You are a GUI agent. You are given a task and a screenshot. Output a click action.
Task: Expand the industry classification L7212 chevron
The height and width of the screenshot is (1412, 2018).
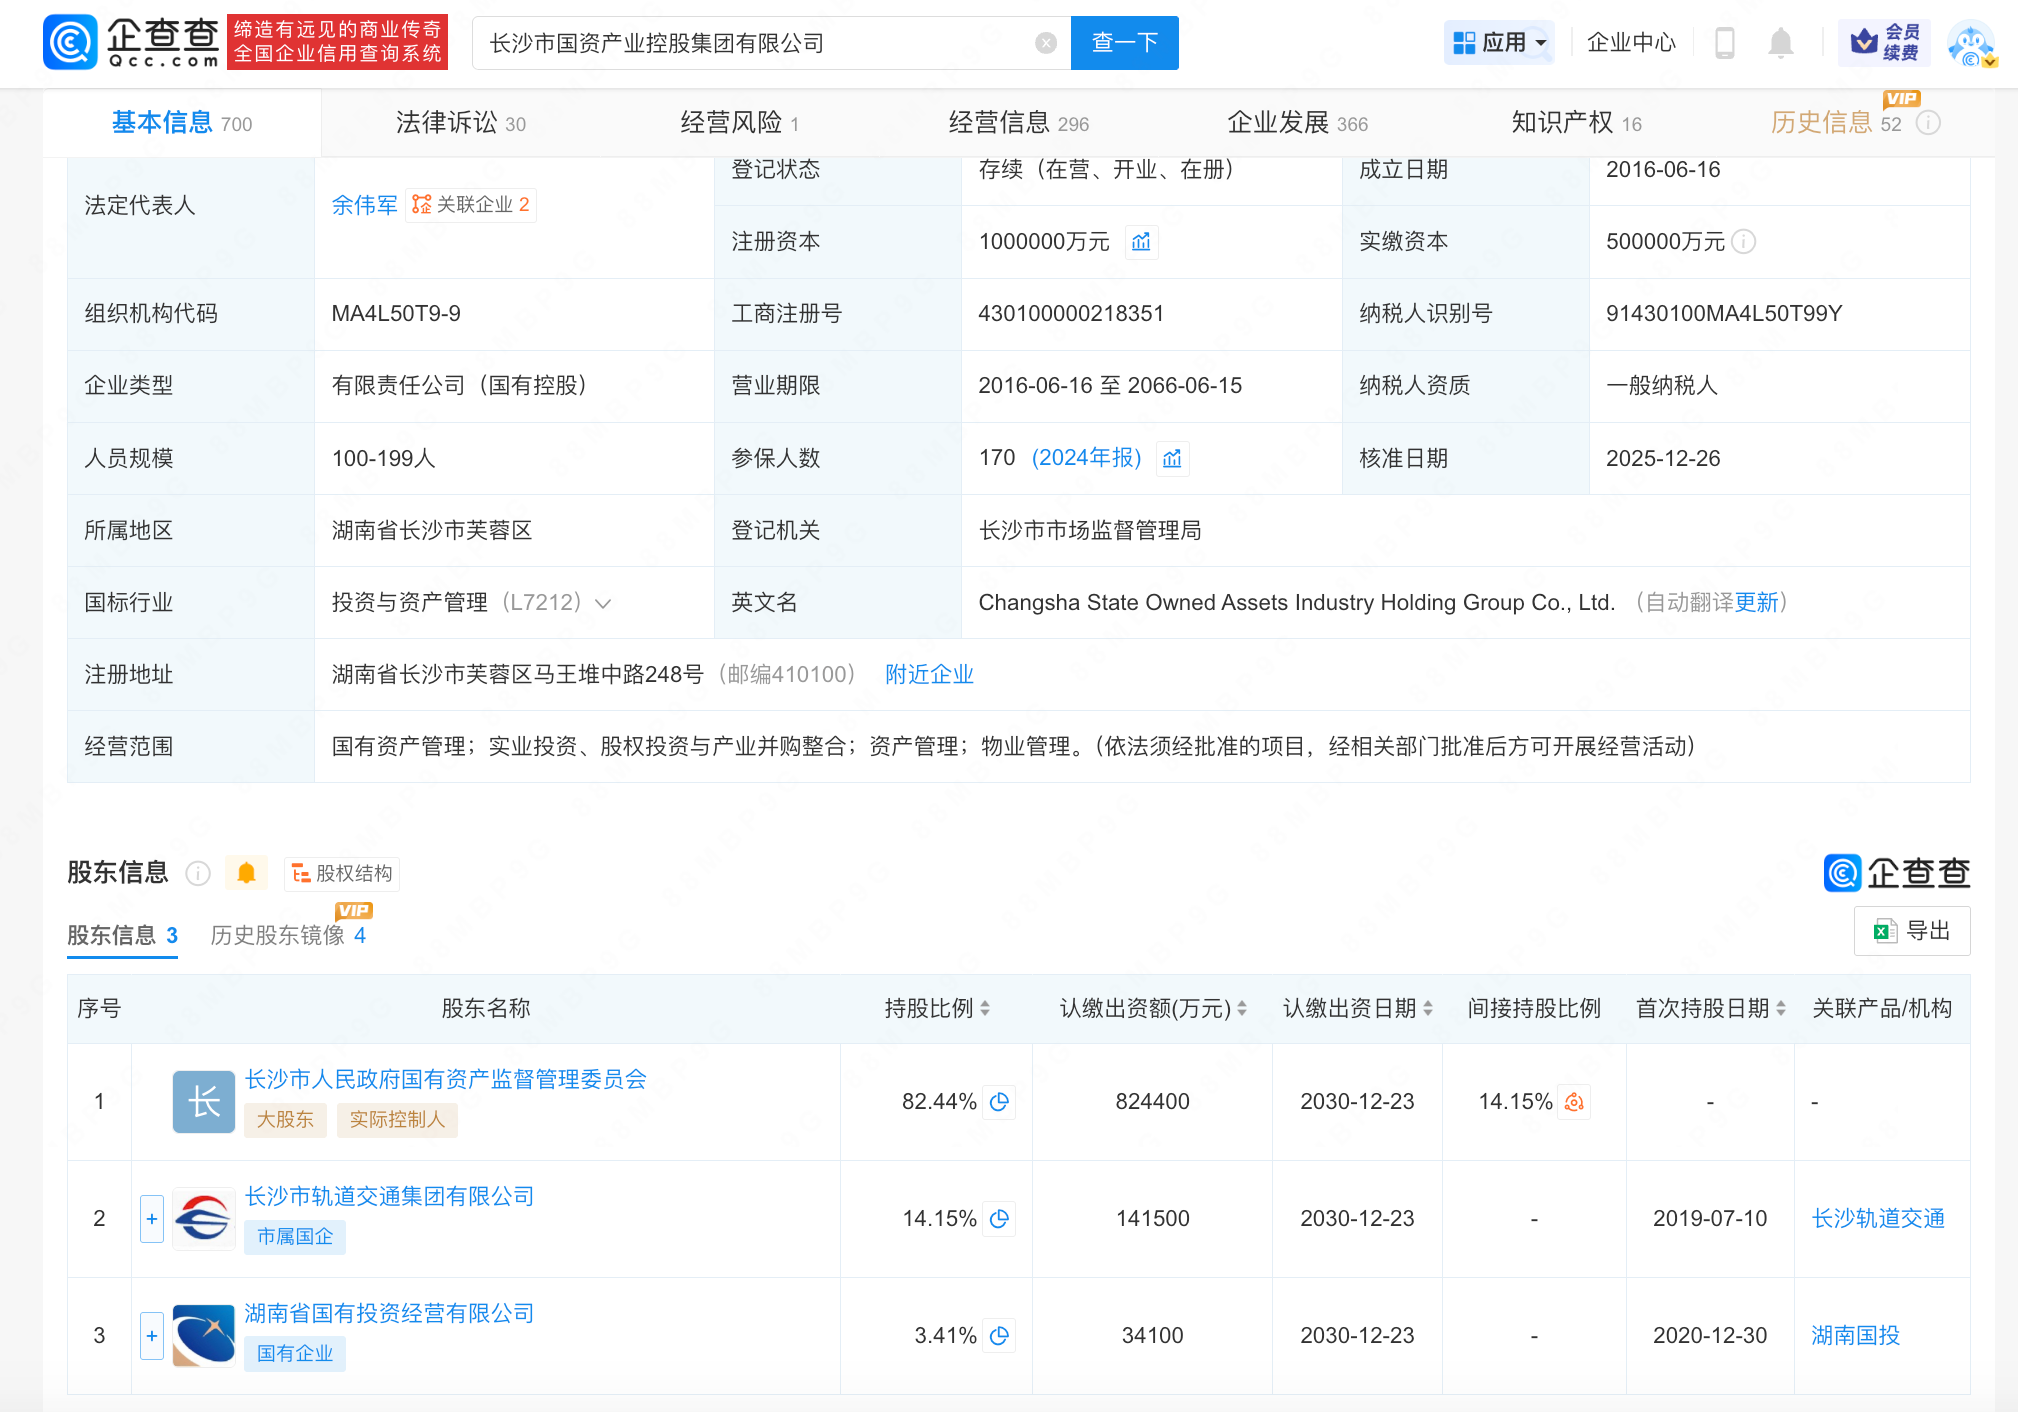tap(603, 603)
